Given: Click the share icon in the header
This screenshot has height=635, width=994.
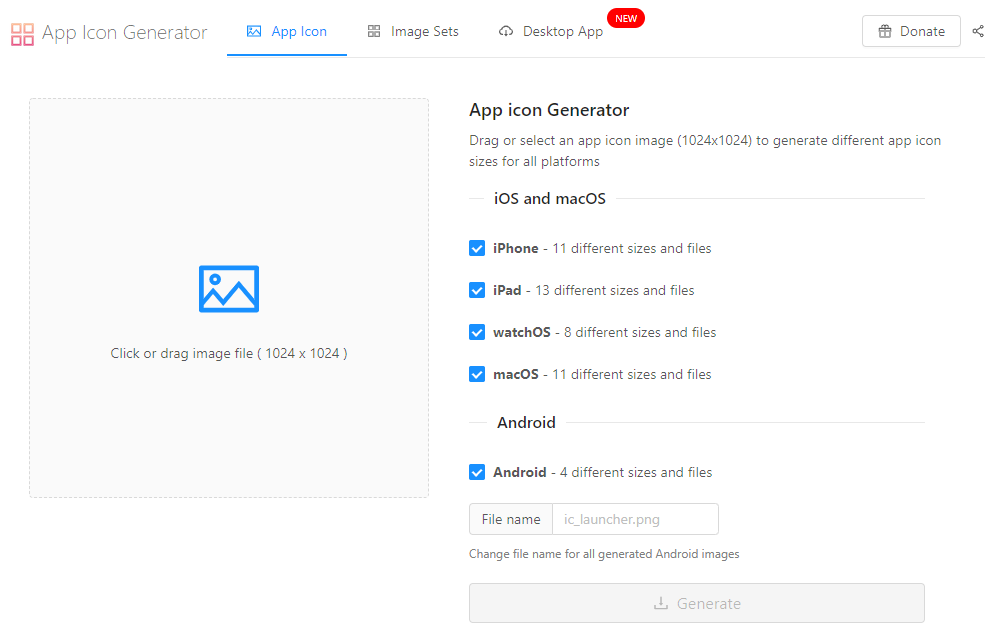Looking at the screenshot, I should (978, 31).
